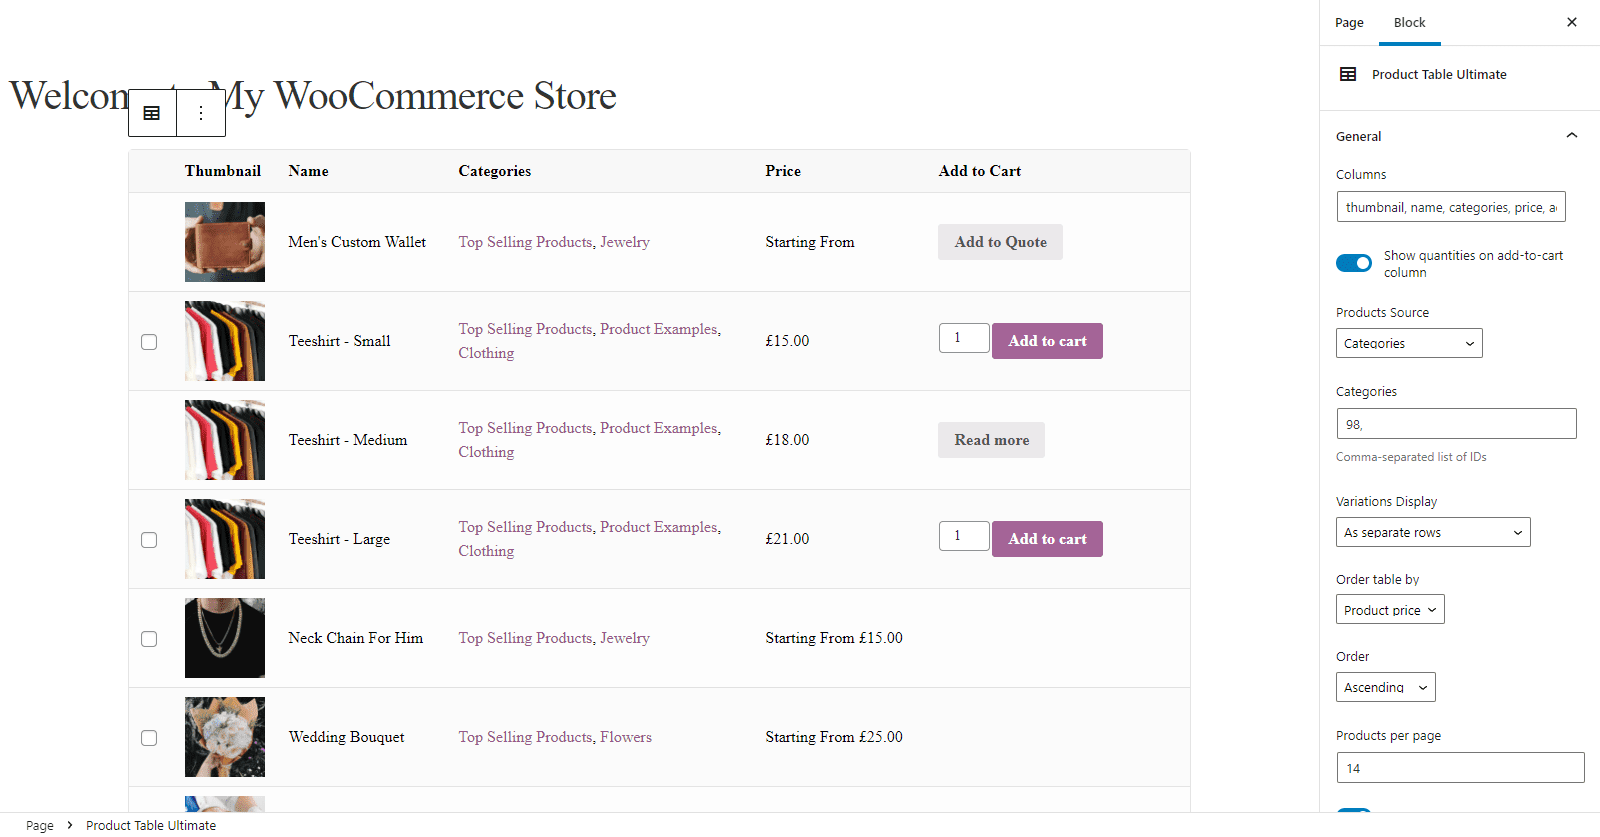Click the Teeshirt - Large thumbnail
Viewport: 1600px width, 837px height.
coord(225,539)
